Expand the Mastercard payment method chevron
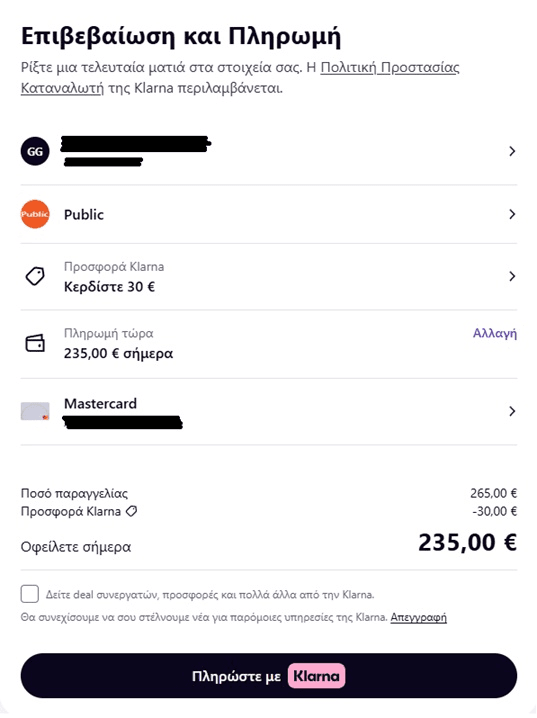This screenshot has width=537, height=718. (512, 411)
